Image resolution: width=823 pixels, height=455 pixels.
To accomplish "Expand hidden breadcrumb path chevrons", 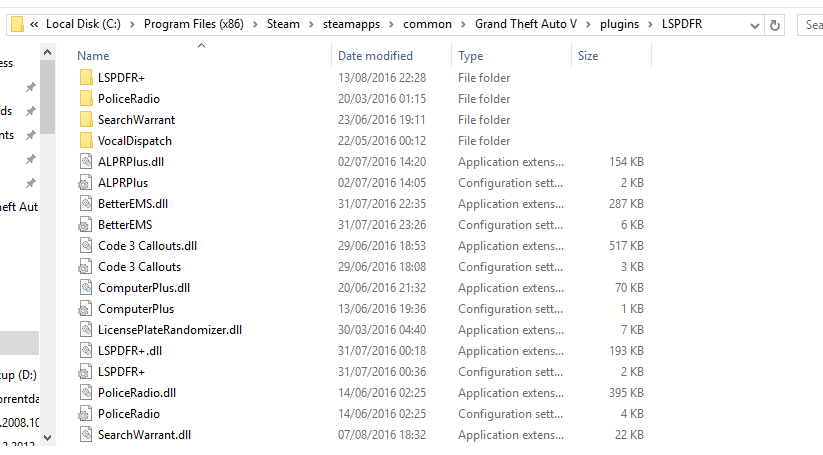I will click(x=34, y=24).
